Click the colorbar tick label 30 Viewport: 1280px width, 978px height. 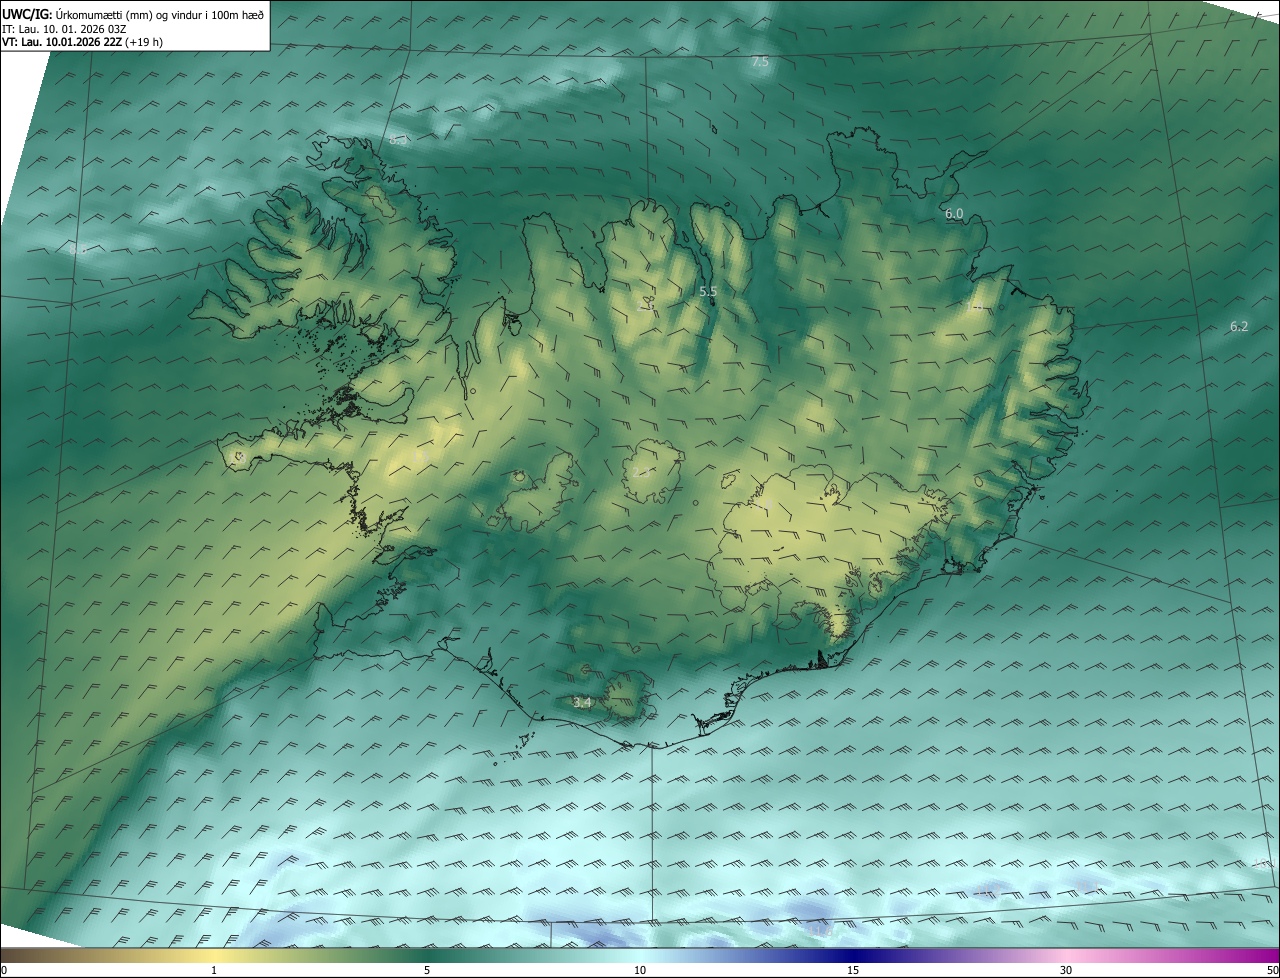click(x=1066, y=970)
